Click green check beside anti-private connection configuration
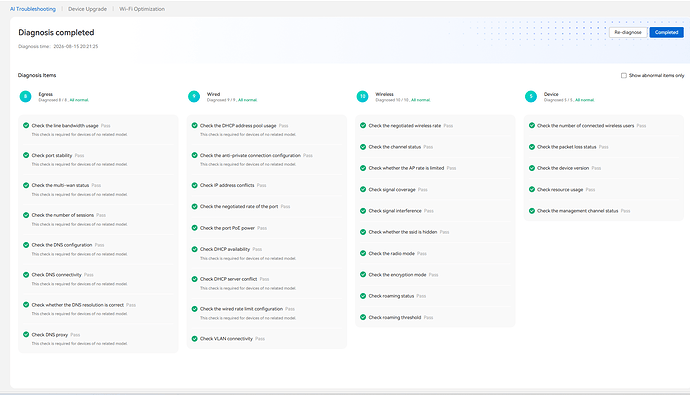The image size is (690, 395). pos(195,155)
